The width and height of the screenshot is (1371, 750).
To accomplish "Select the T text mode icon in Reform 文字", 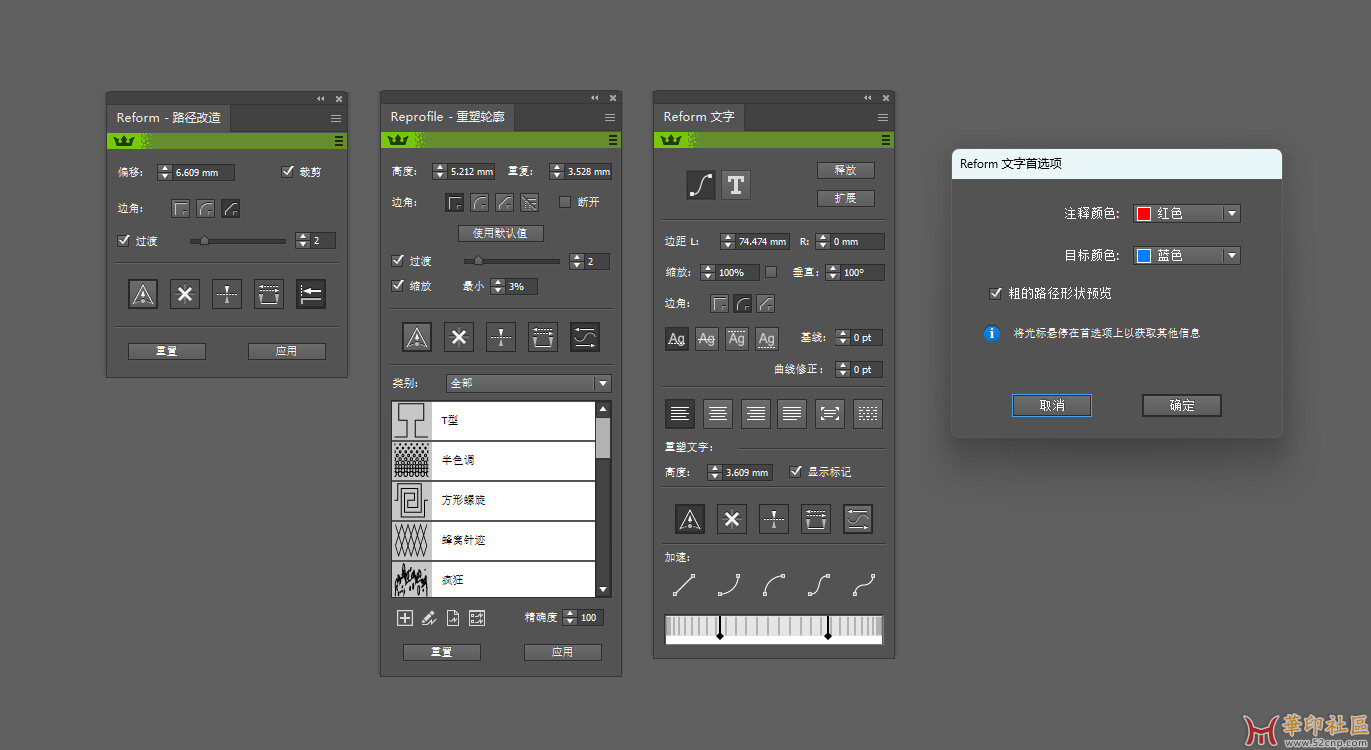I will (x=736, y=184).
